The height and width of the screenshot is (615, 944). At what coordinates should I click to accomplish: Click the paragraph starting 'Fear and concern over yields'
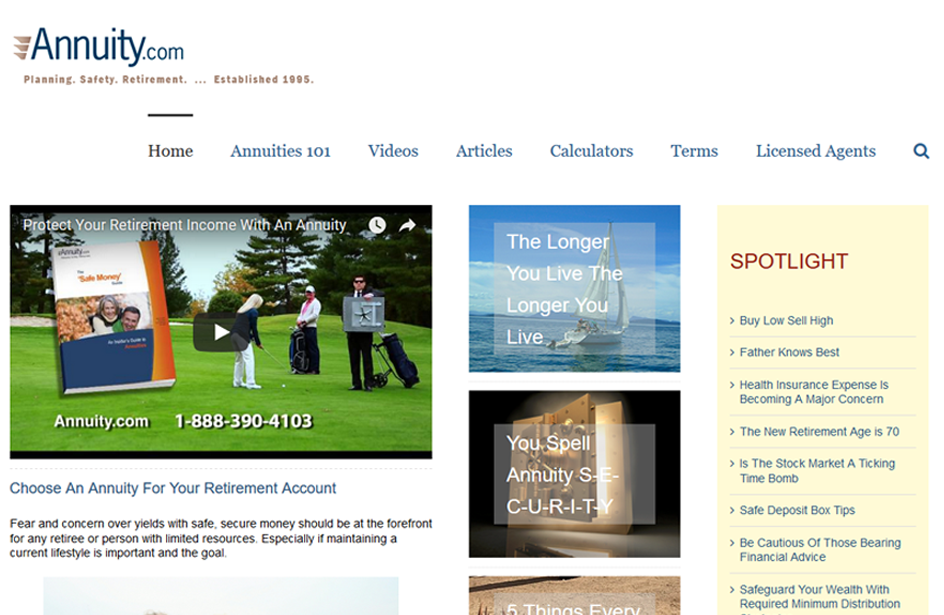coord(220,539)
